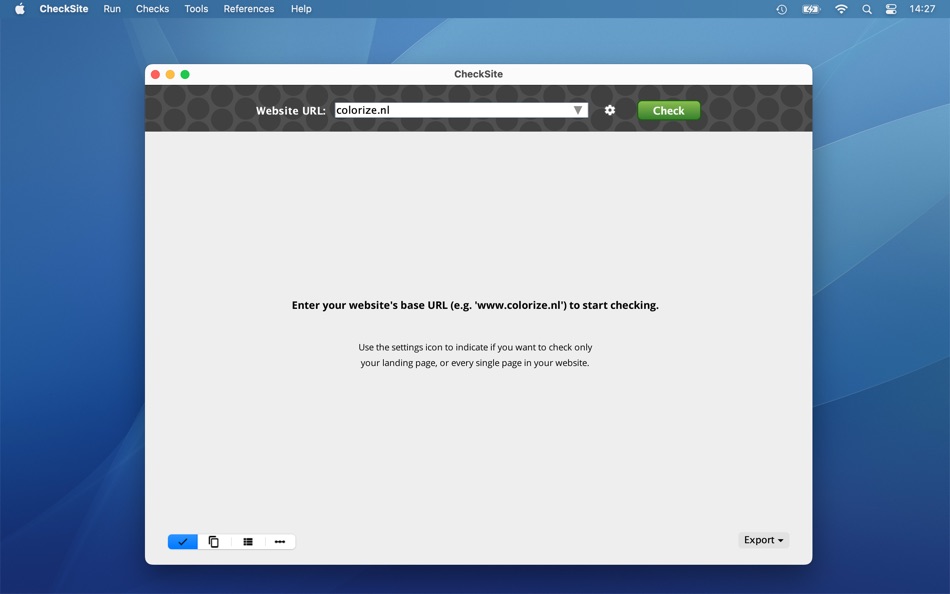Open the CheckSite application menu
Image resolution: width=950 pixels, height=594 pixels.
[x=64, y=8]
